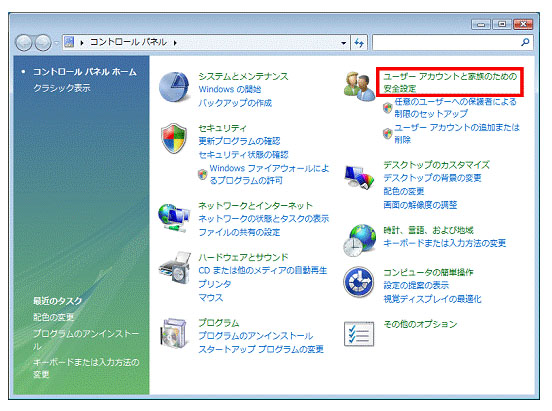Open the プログラム disc box icon

[174, 334]
